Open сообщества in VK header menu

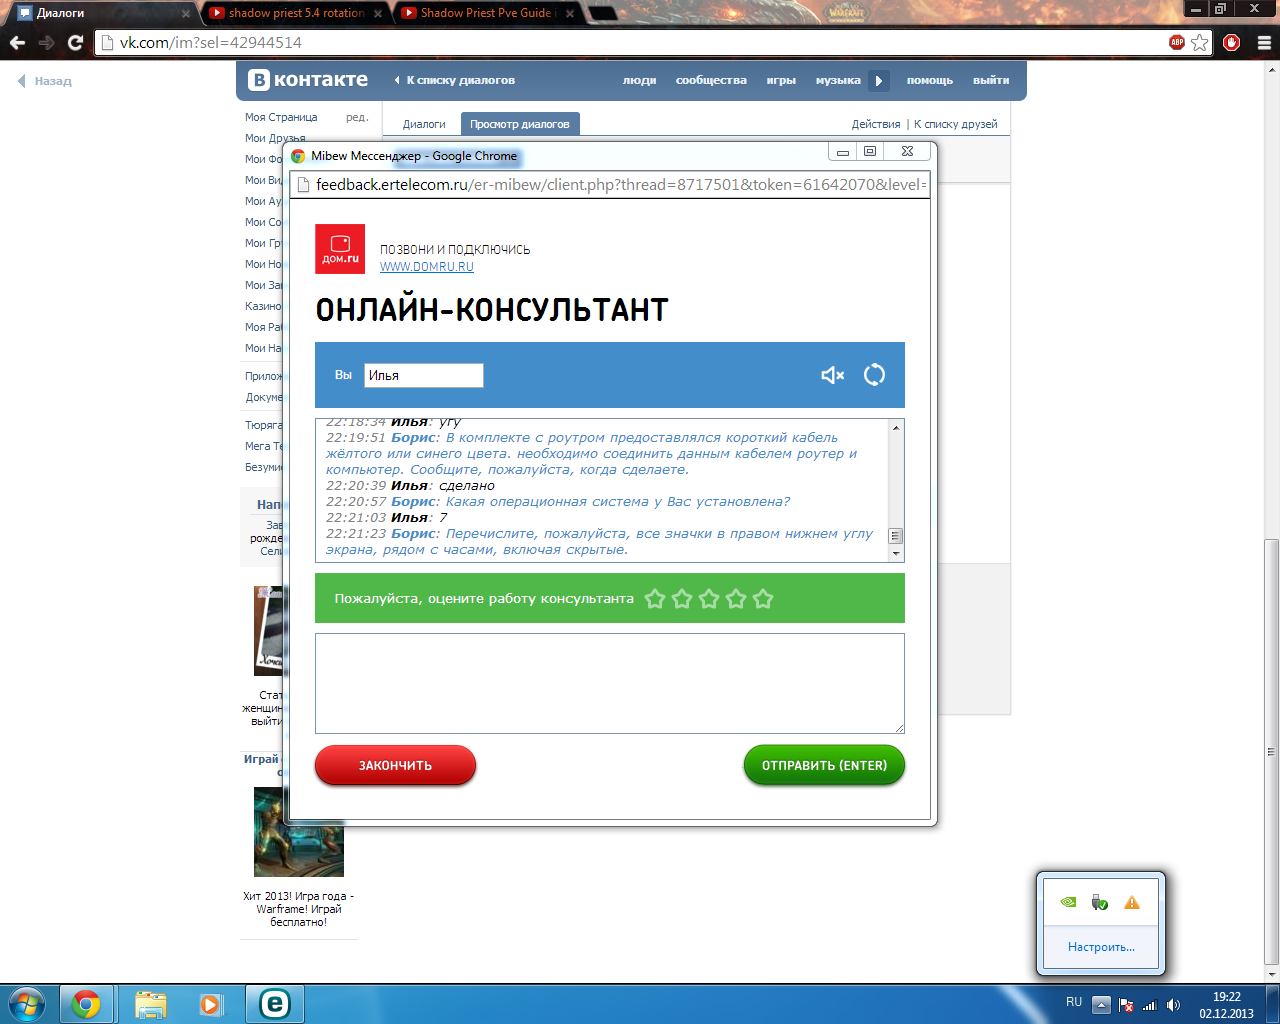point(711,80)
